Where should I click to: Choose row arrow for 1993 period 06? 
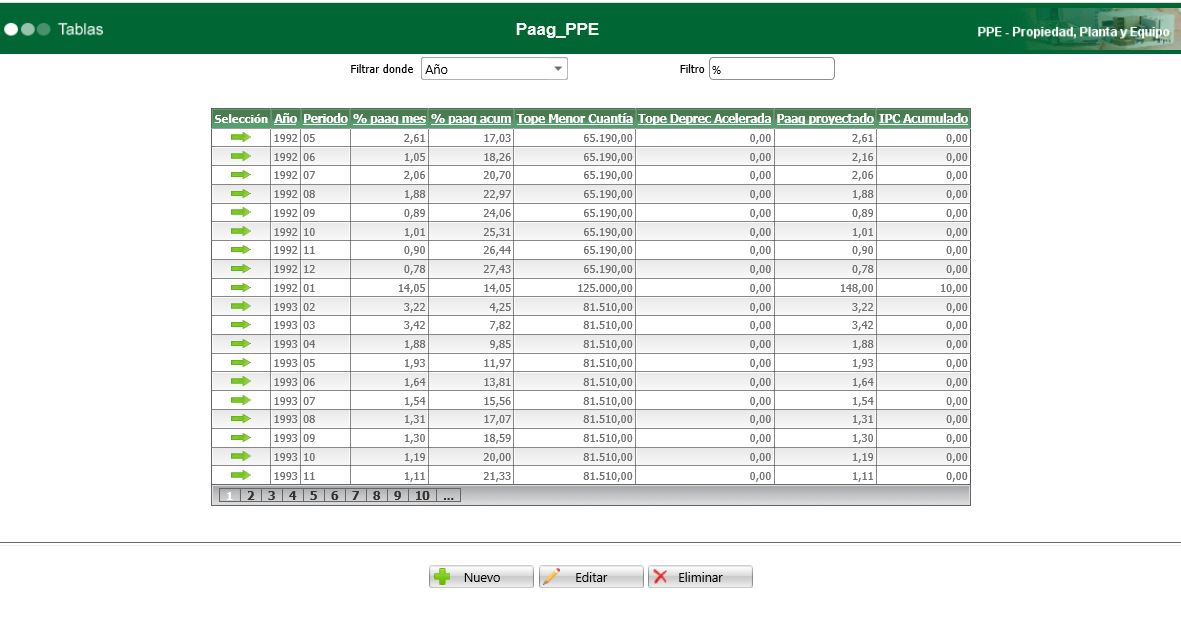coord(240,382)
